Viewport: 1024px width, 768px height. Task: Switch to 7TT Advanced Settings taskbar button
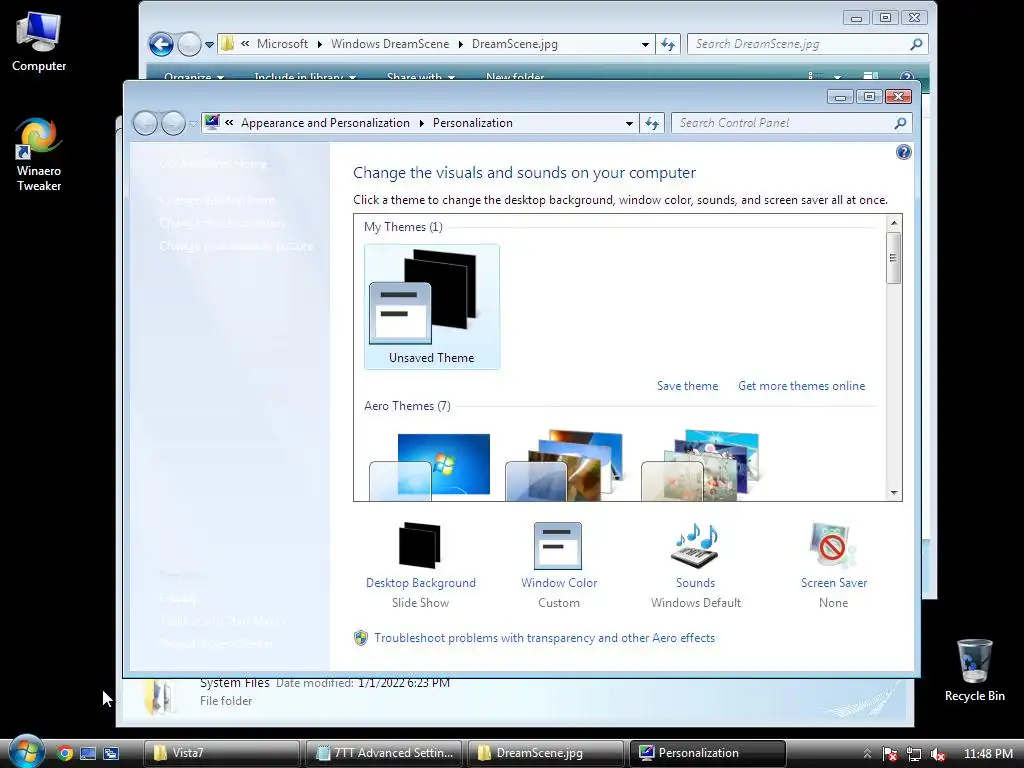pos(384,753)
